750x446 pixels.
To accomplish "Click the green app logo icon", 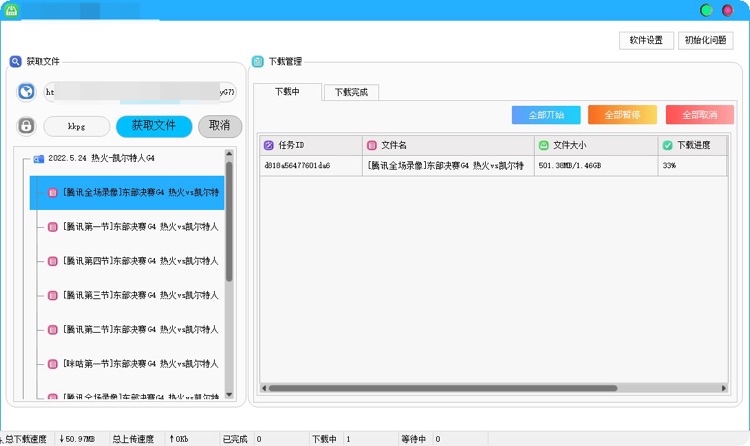I will point(11,10).
